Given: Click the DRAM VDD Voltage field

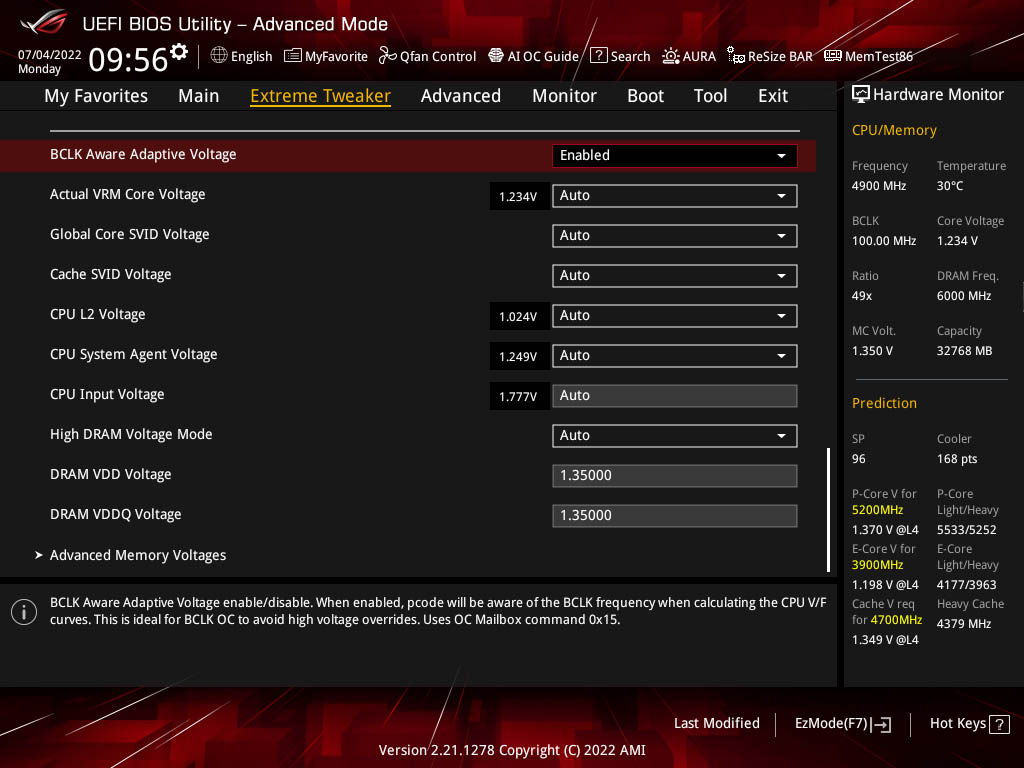Looking at the screenshot, I should (x=675, y=475).
